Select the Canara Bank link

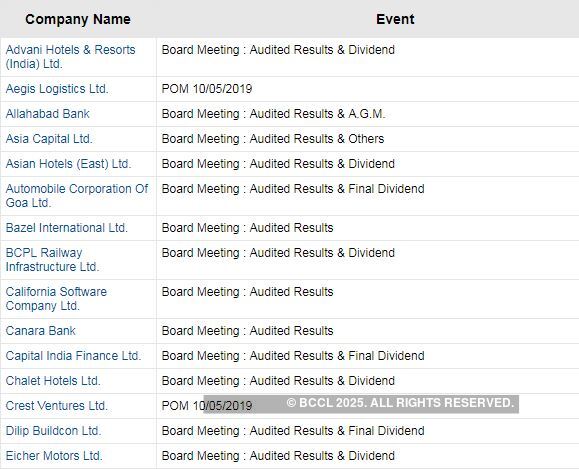tap(41, 331)
